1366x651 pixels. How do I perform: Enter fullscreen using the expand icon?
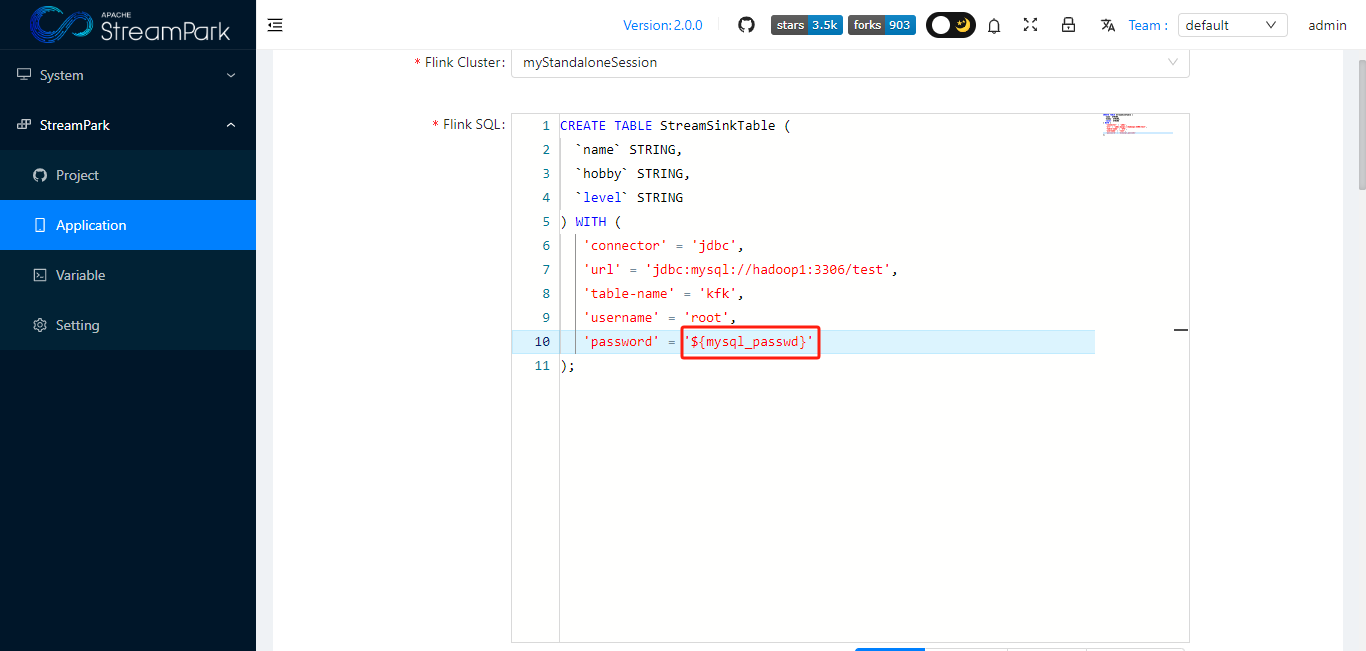pos(1030,25)
